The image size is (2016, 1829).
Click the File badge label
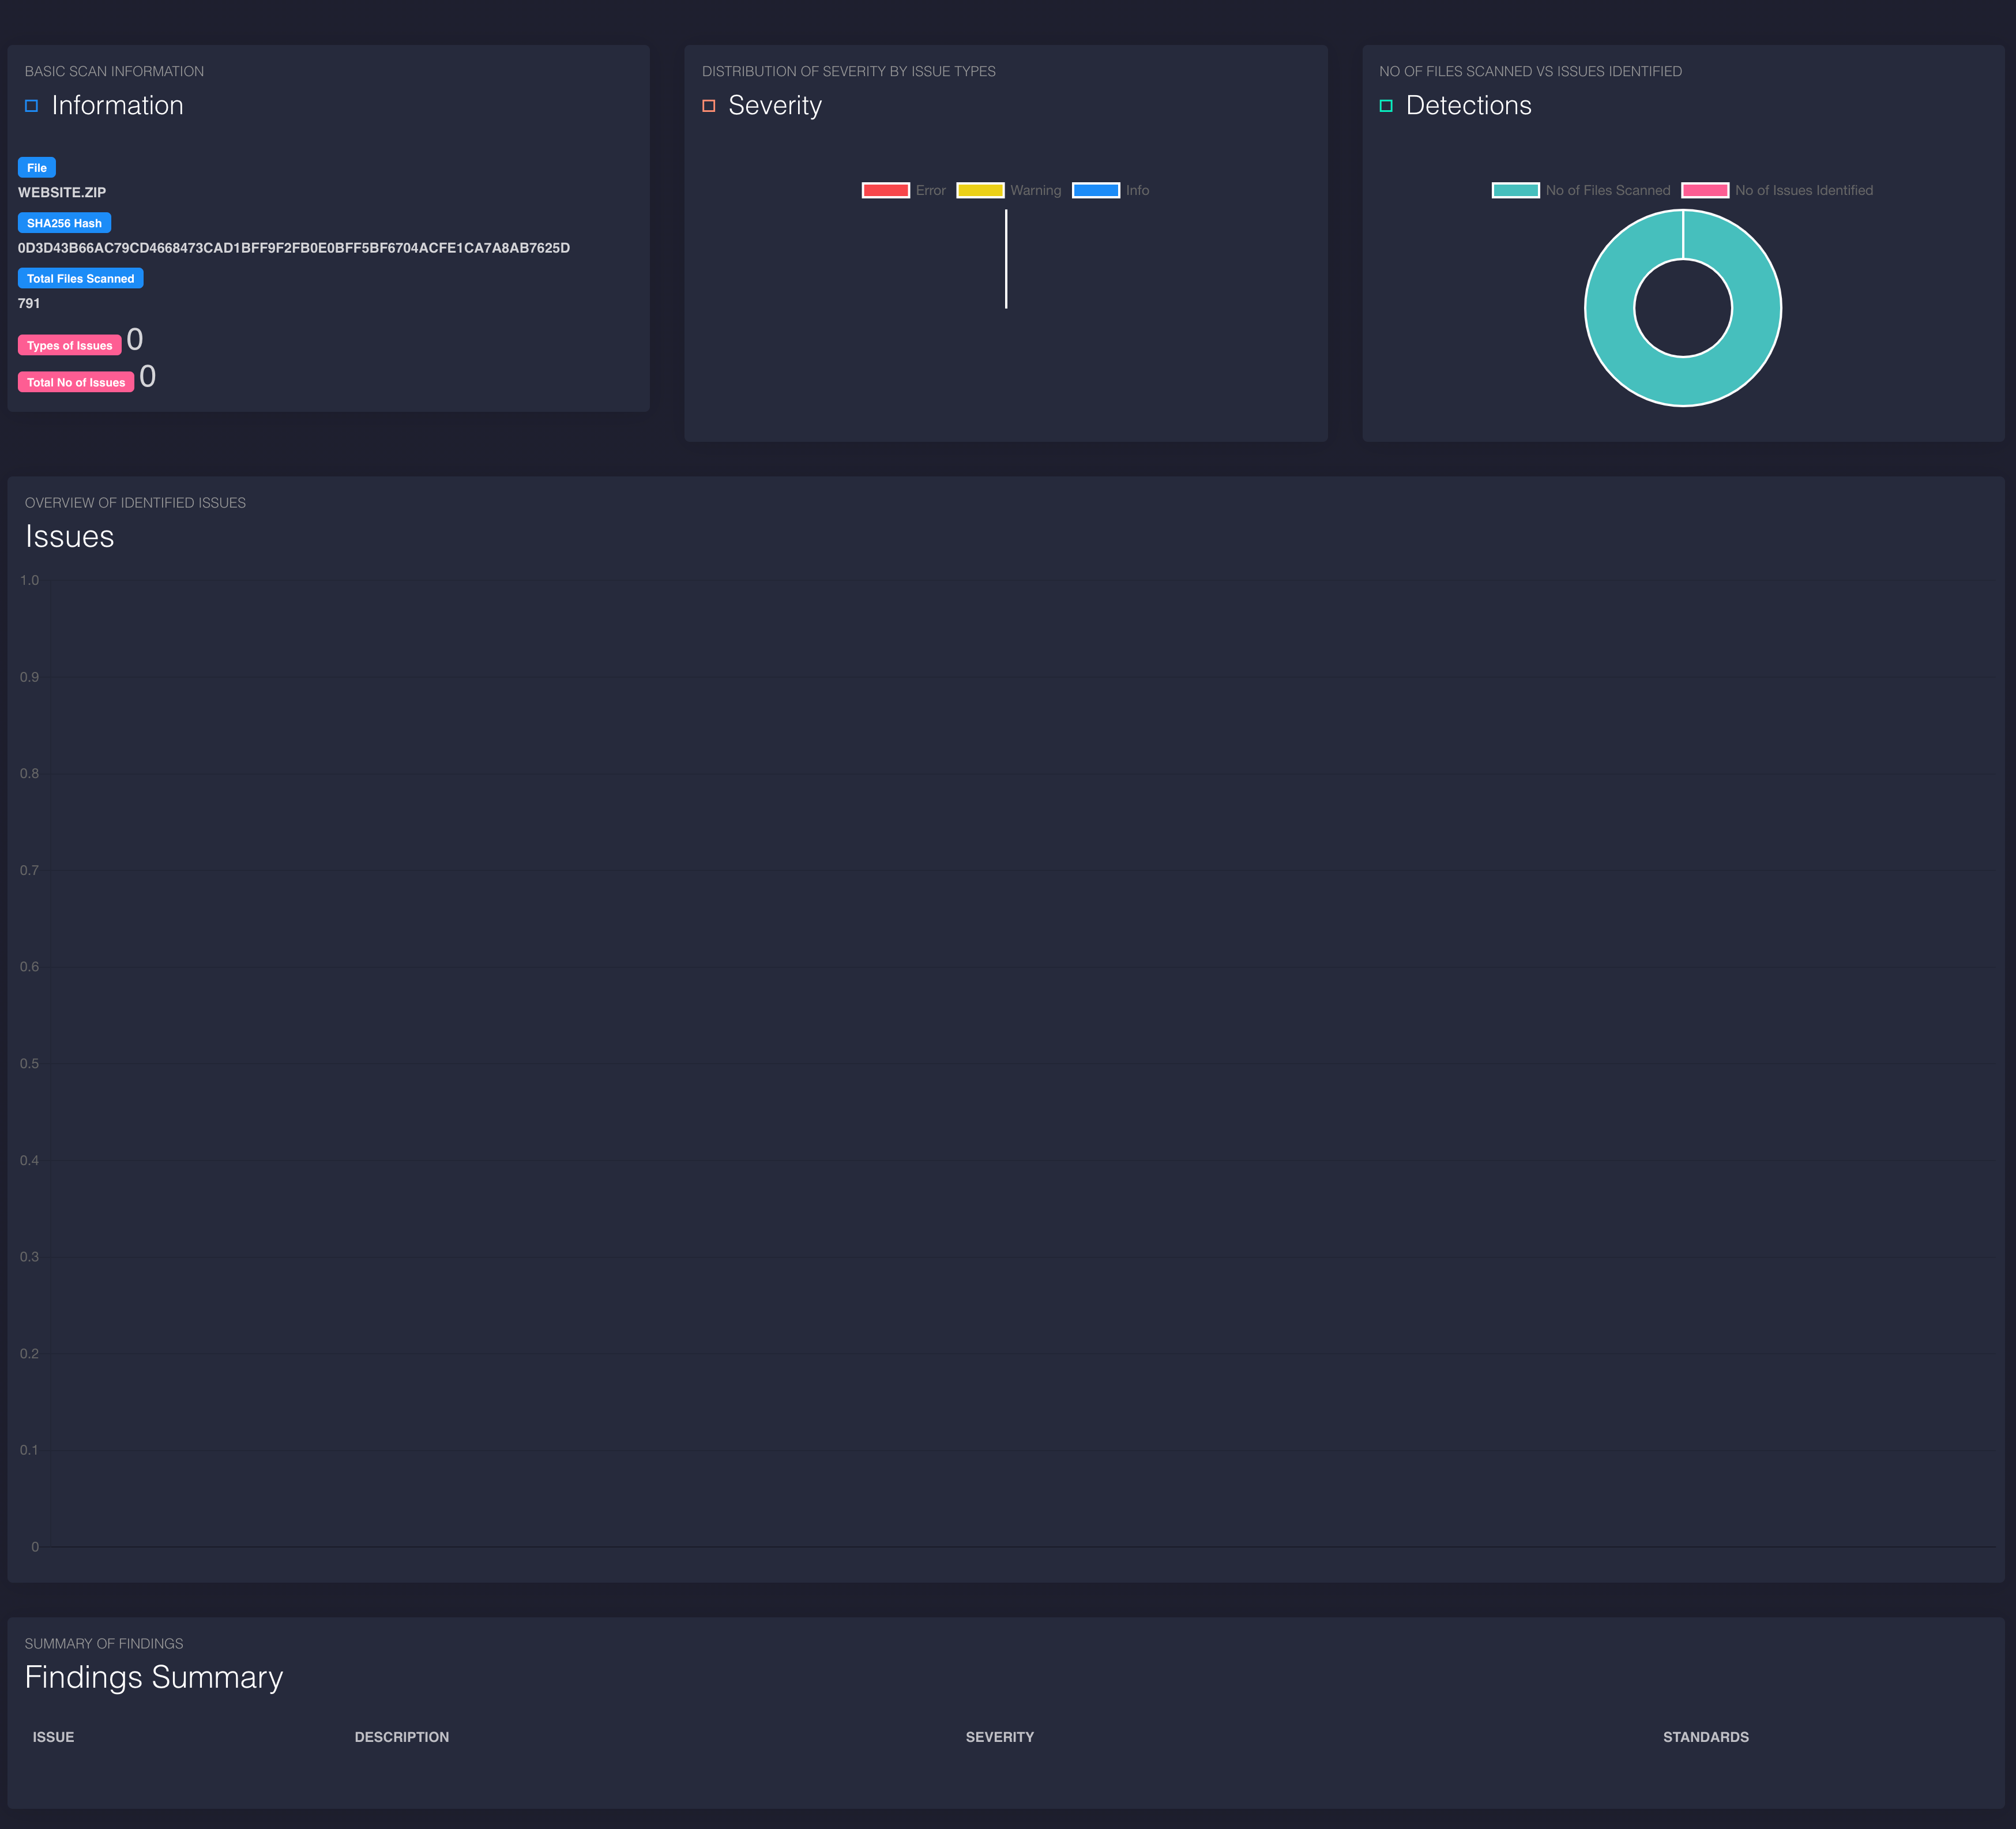tap(37, 168)
